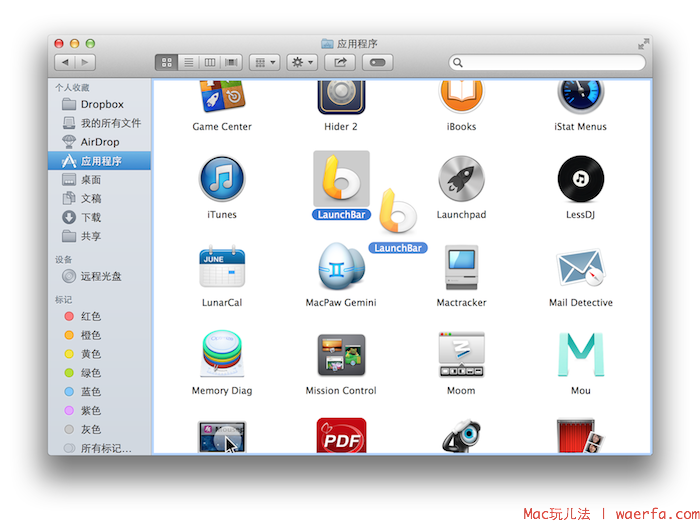Select the Mission Control app icon

point(341,355)
